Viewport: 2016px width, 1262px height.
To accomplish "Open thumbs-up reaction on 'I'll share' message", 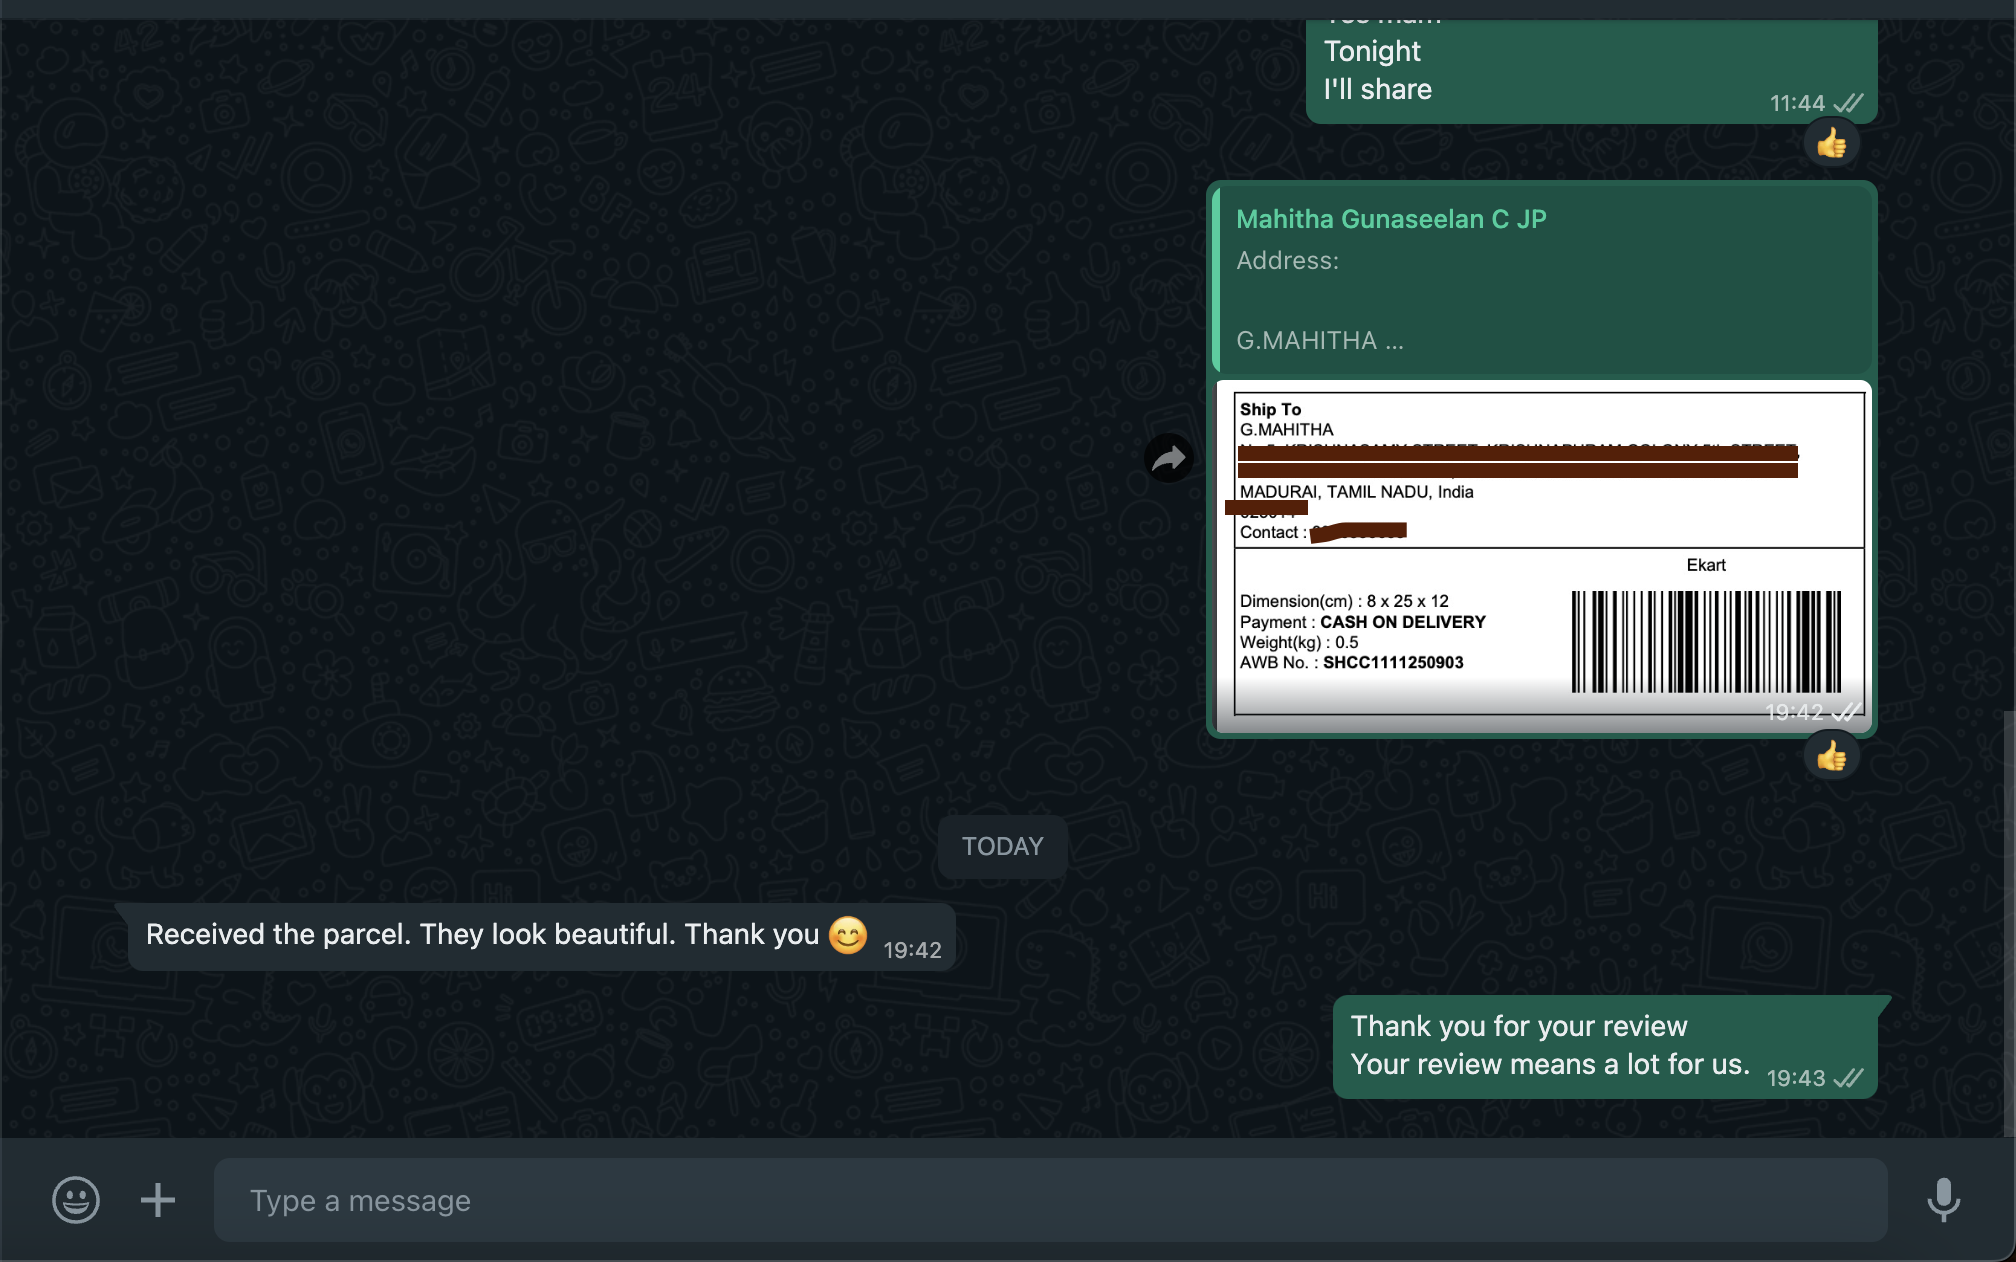I will pos(1831,144).
